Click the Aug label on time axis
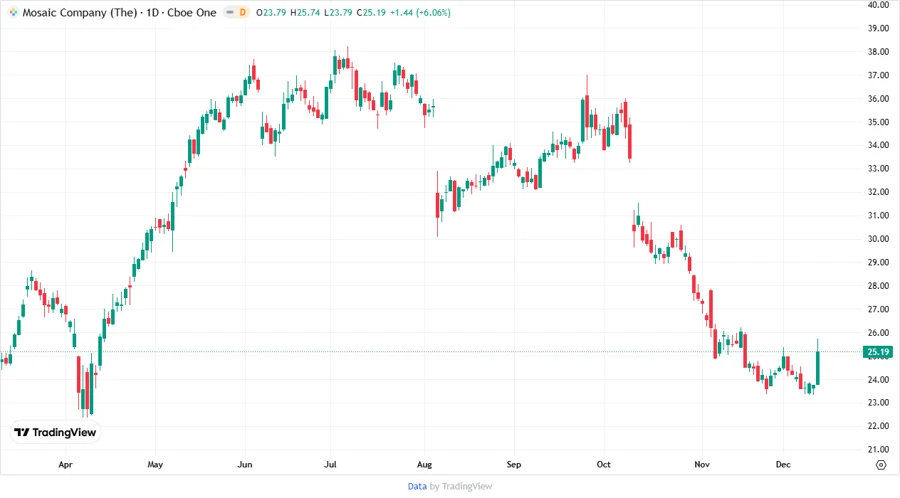 click(424, 464)
